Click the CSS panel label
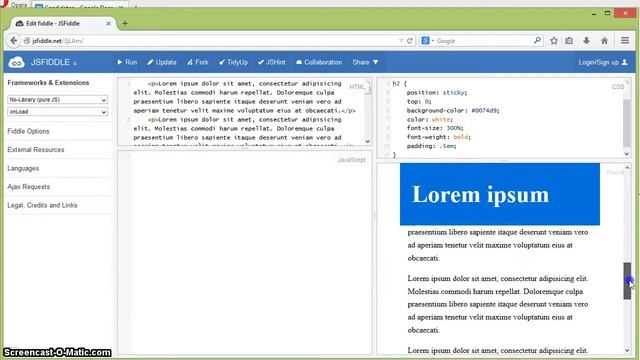The height and width of the screenshot is (360, 640). 618,87
